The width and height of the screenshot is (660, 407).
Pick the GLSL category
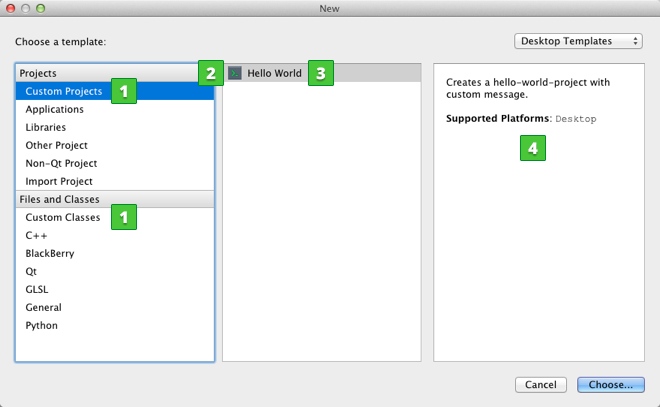pyautogui.click(x=38, y=289)
